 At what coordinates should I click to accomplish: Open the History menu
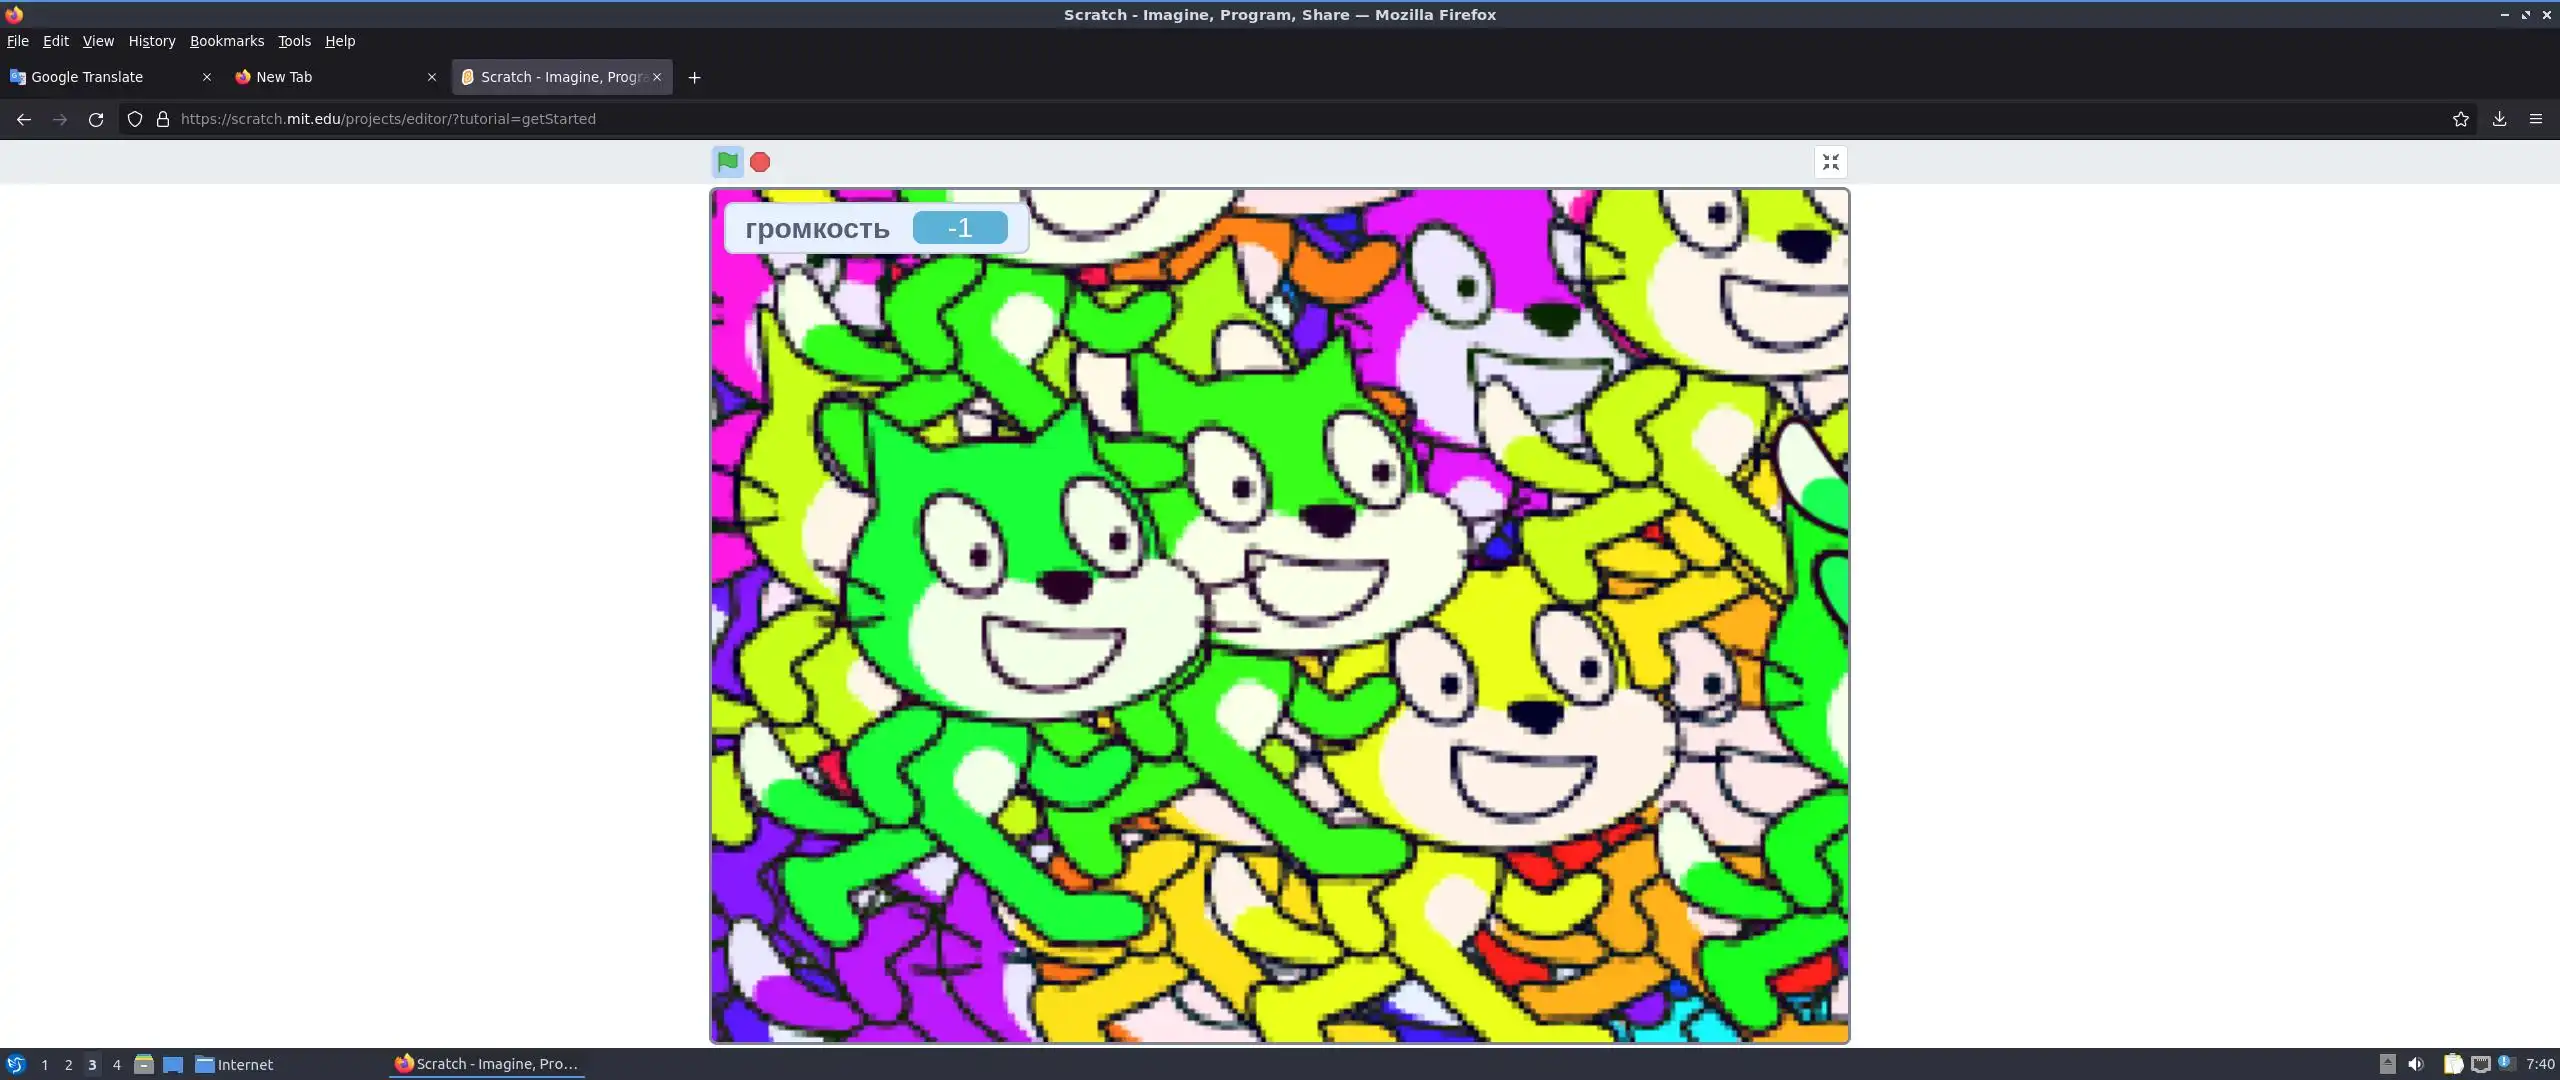(151, 41)
